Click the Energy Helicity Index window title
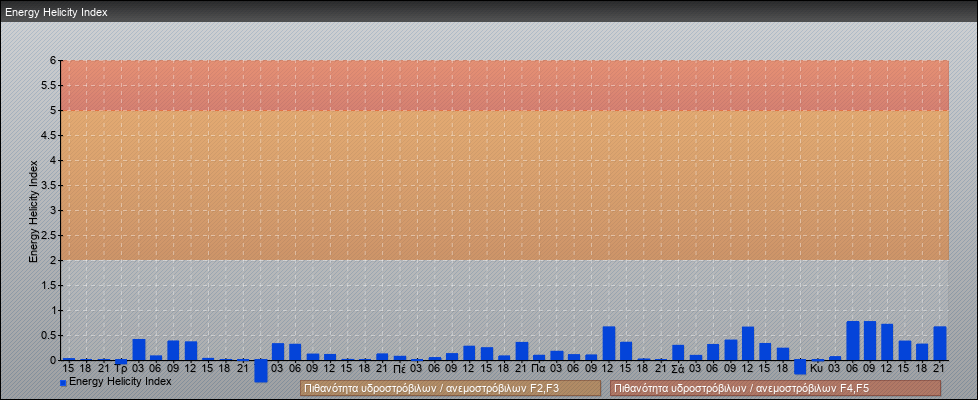 click(x=56, y=12)
